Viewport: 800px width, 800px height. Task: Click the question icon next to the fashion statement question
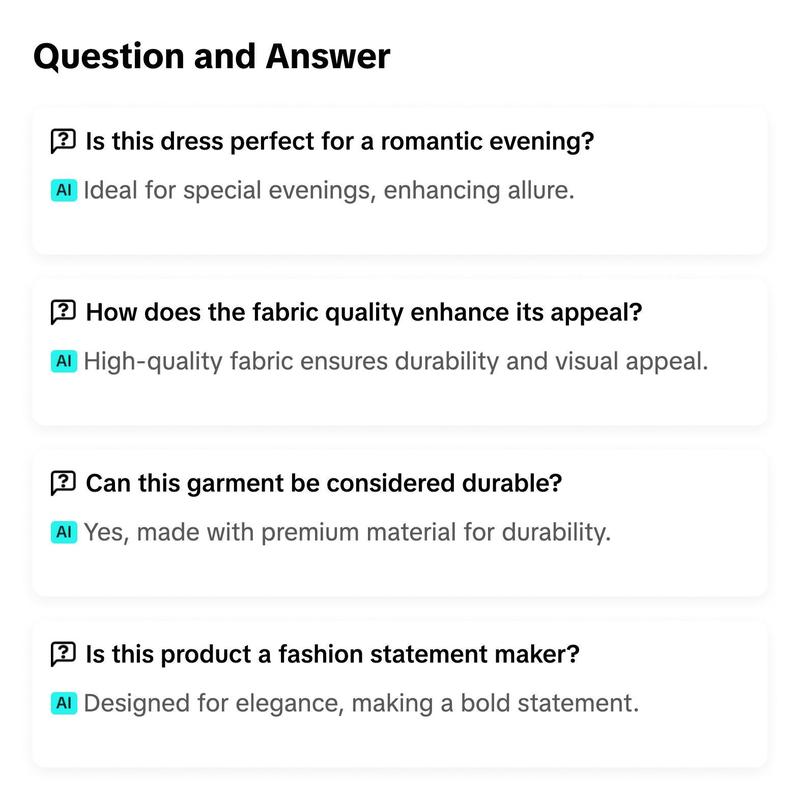point(63,654)
